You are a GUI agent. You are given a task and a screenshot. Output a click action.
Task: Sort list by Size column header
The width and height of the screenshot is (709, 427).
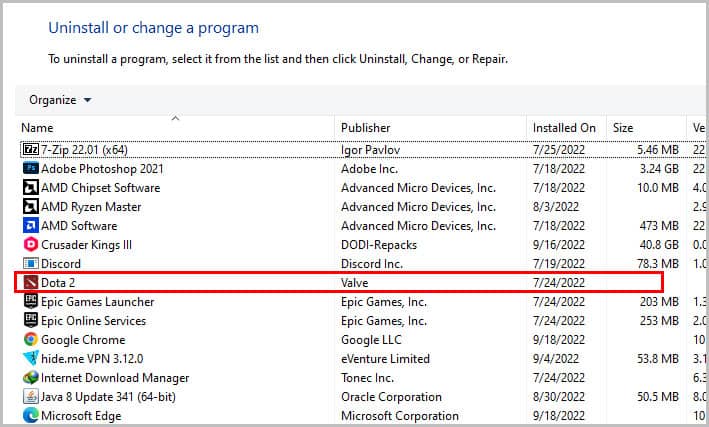pyautogui.click(x=623, y=128)
